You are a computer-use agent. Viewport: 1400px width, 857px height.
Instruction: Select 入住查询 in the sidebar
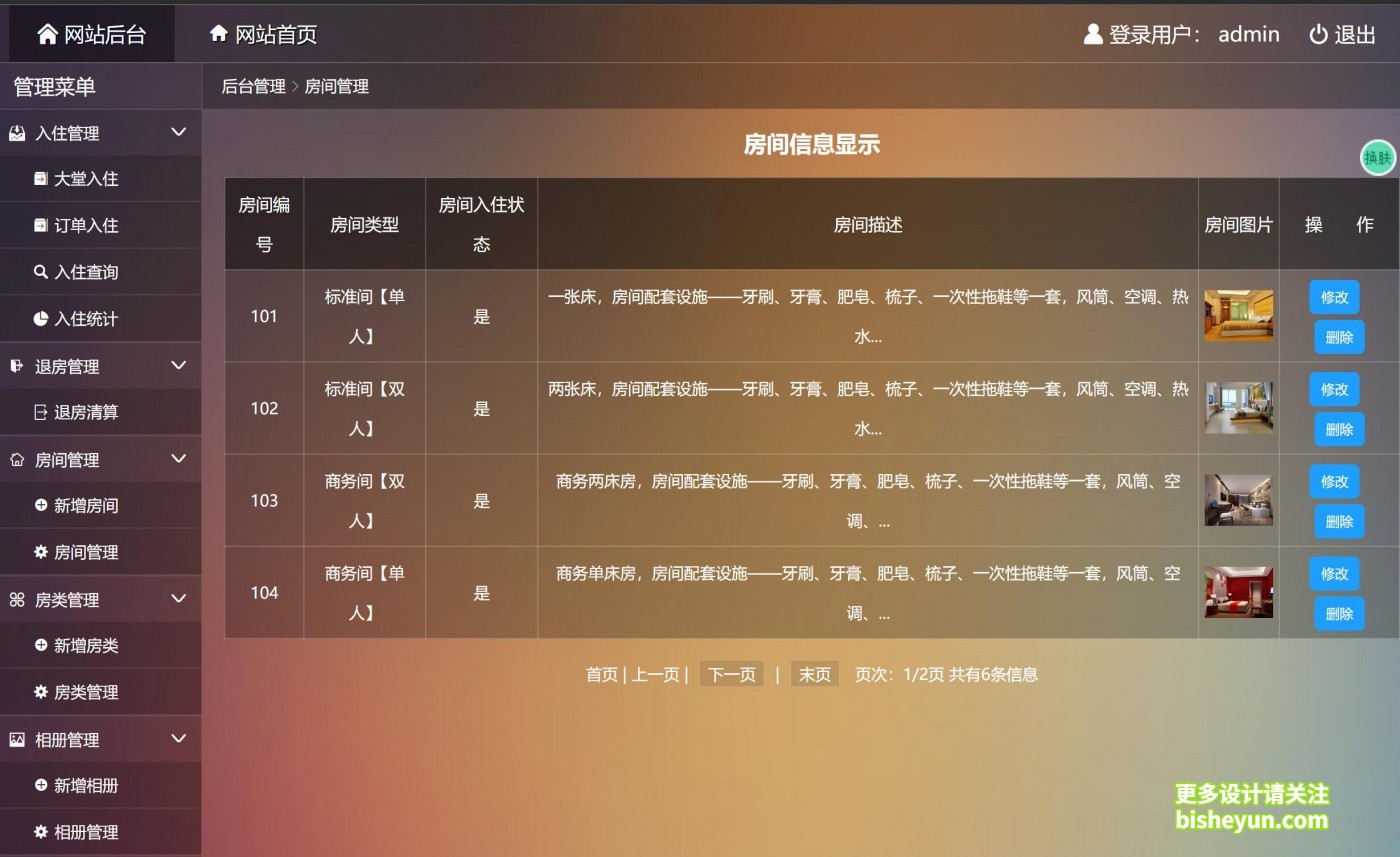[100, 272]
